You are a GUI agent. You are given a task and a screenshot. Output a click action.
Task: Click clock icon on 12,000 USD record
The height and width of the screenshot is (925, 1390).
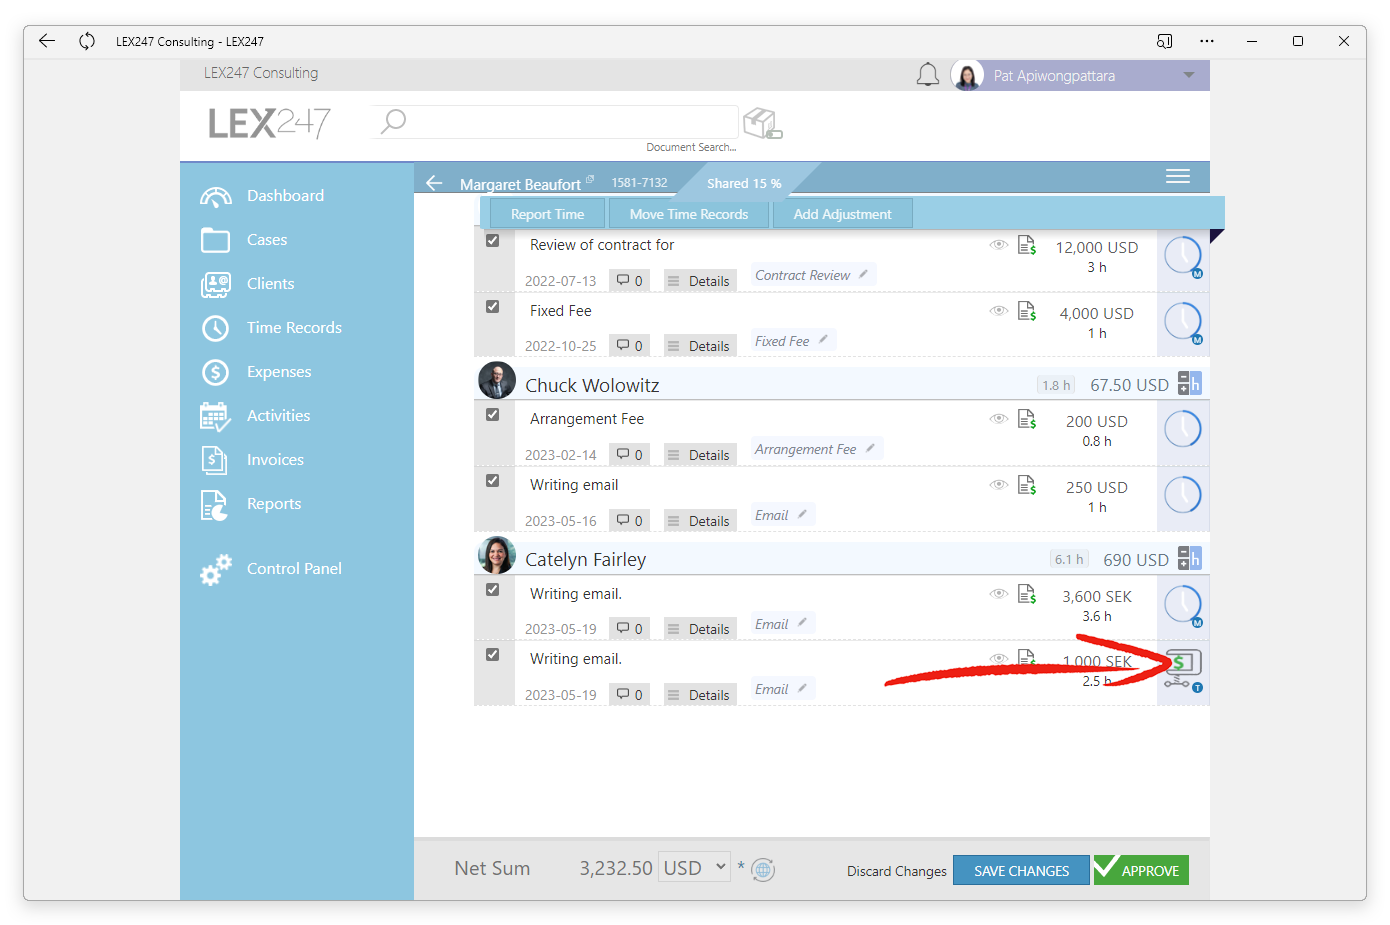(x=1183, y=256)
